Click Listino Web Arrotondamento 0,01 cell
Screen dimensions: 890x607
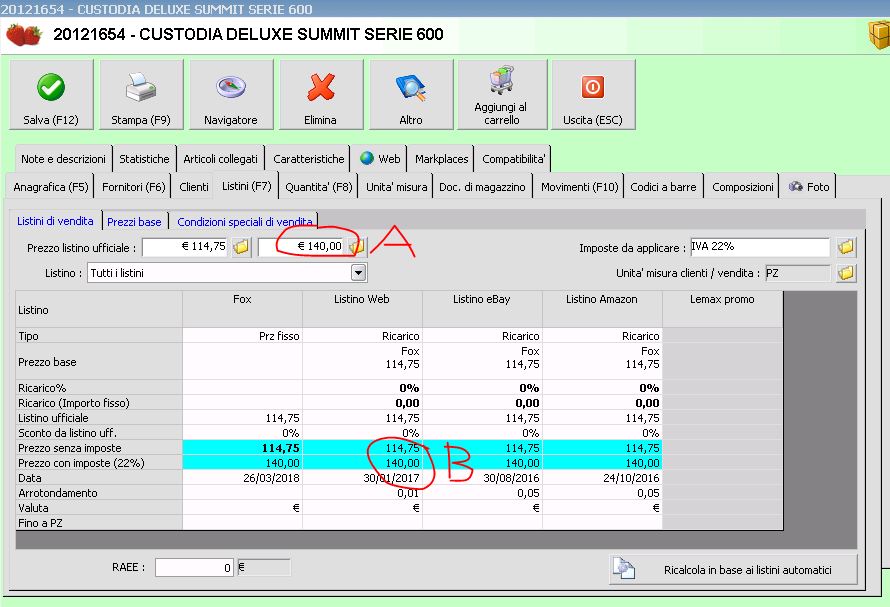[x=362, y=493]
